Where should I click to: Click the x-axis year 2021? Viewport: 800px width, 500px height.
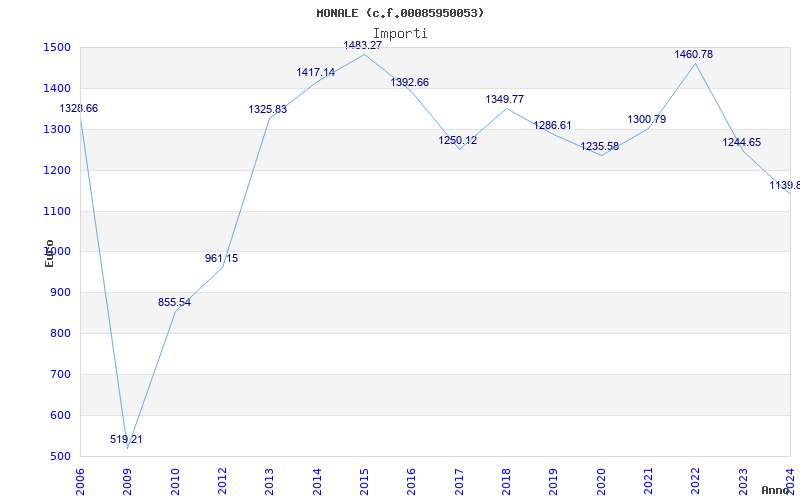[648, 482]
